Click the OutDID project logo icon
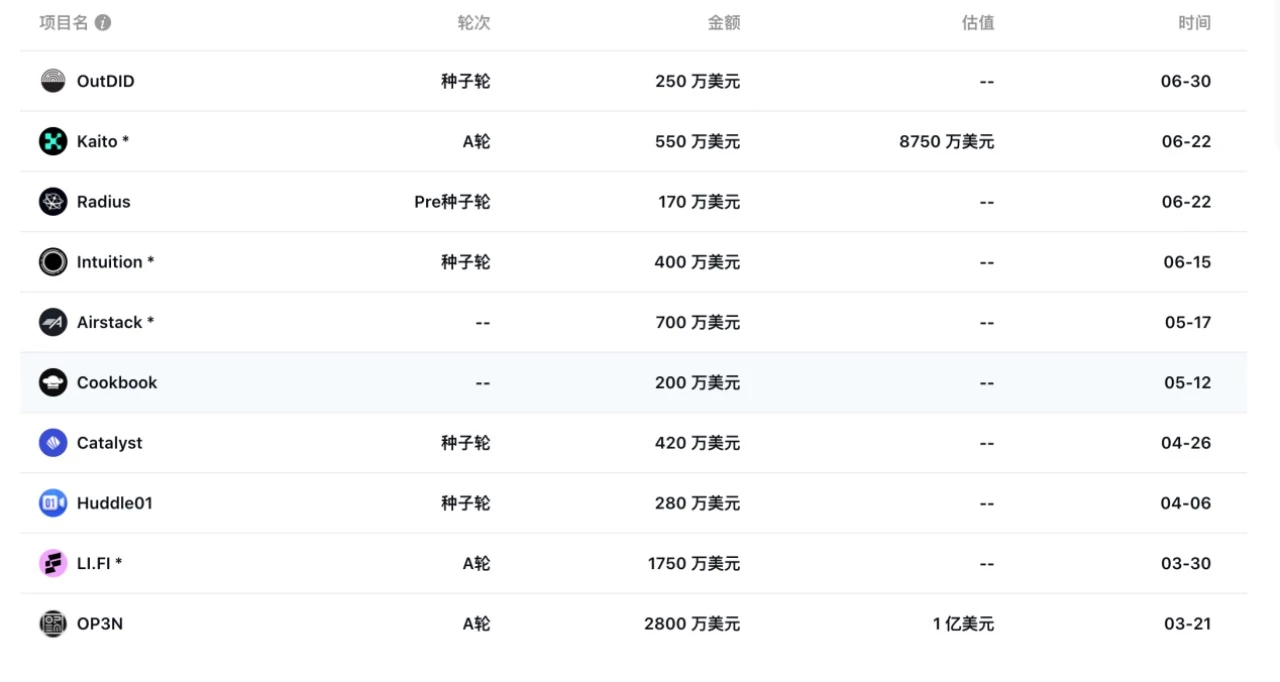 (x=53, y=81)
